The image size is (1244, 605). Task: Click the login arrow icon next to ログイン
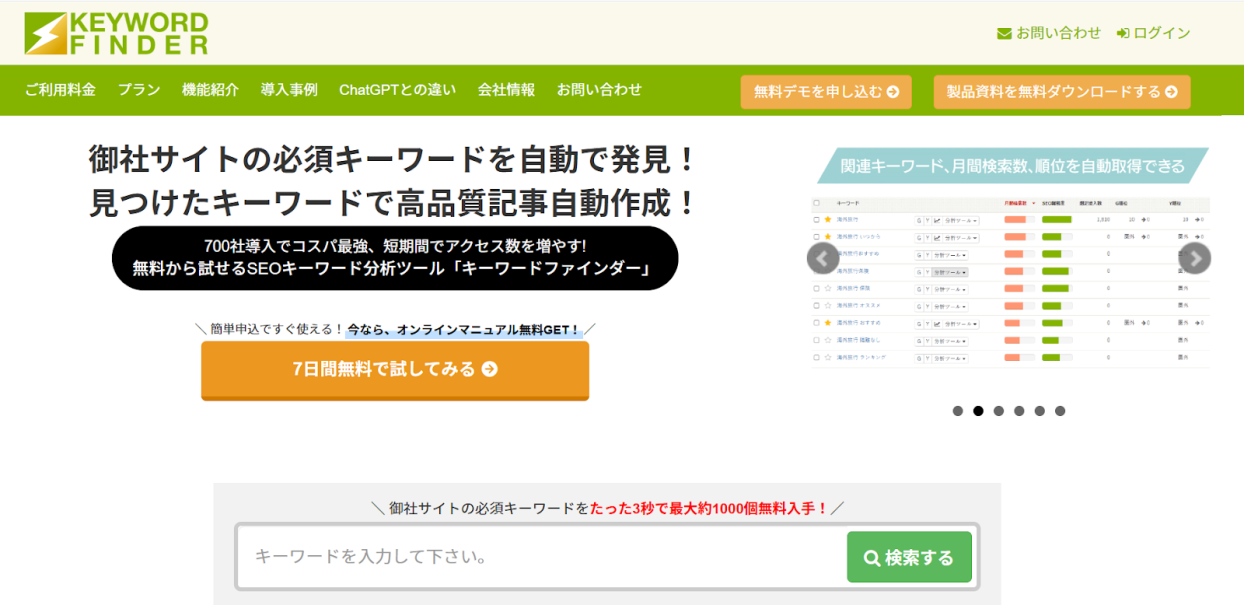point(1123,34)
